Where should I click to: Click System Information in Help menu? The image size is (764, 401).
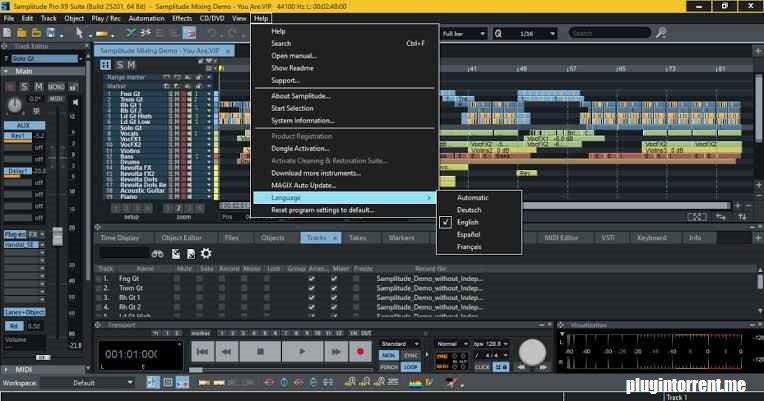point(303,120)
